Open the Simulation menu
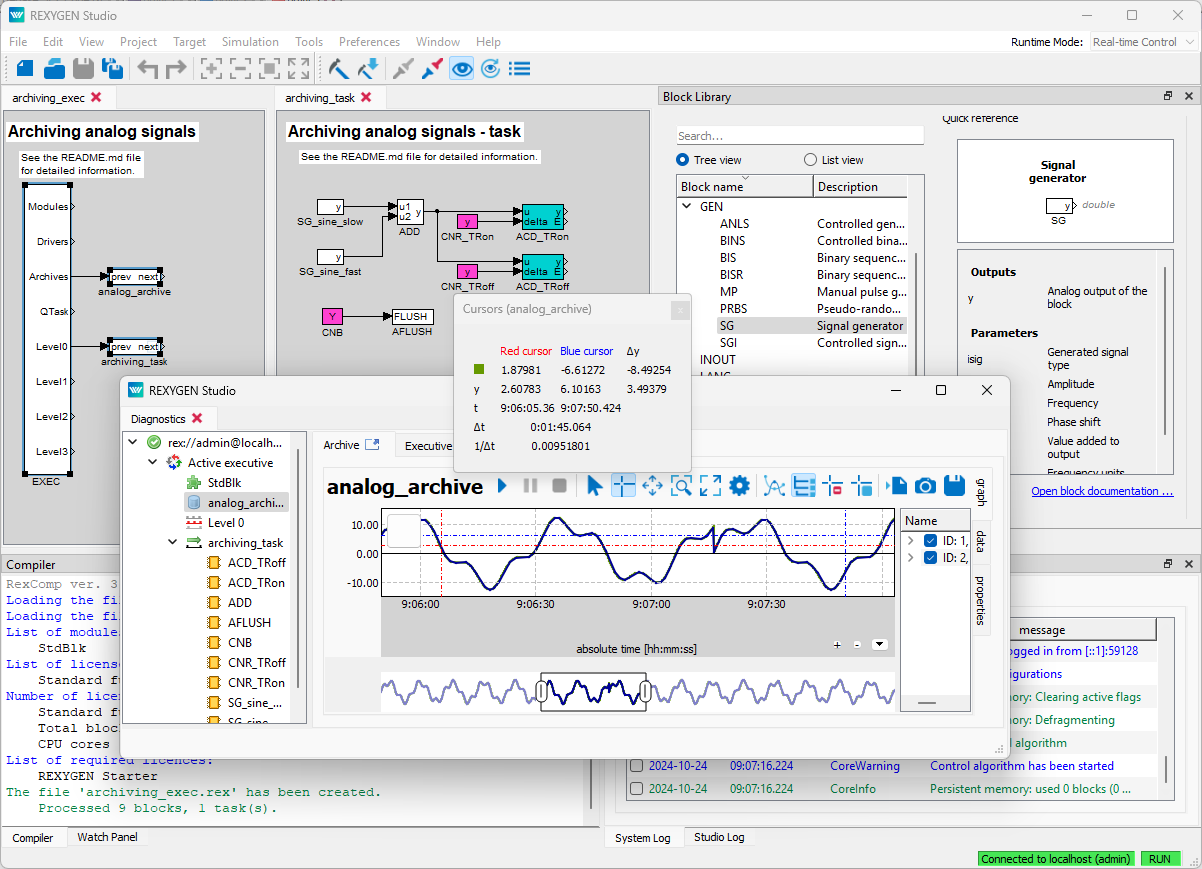The height and width of the screenshot is (869, 1202). coord(250,42)
